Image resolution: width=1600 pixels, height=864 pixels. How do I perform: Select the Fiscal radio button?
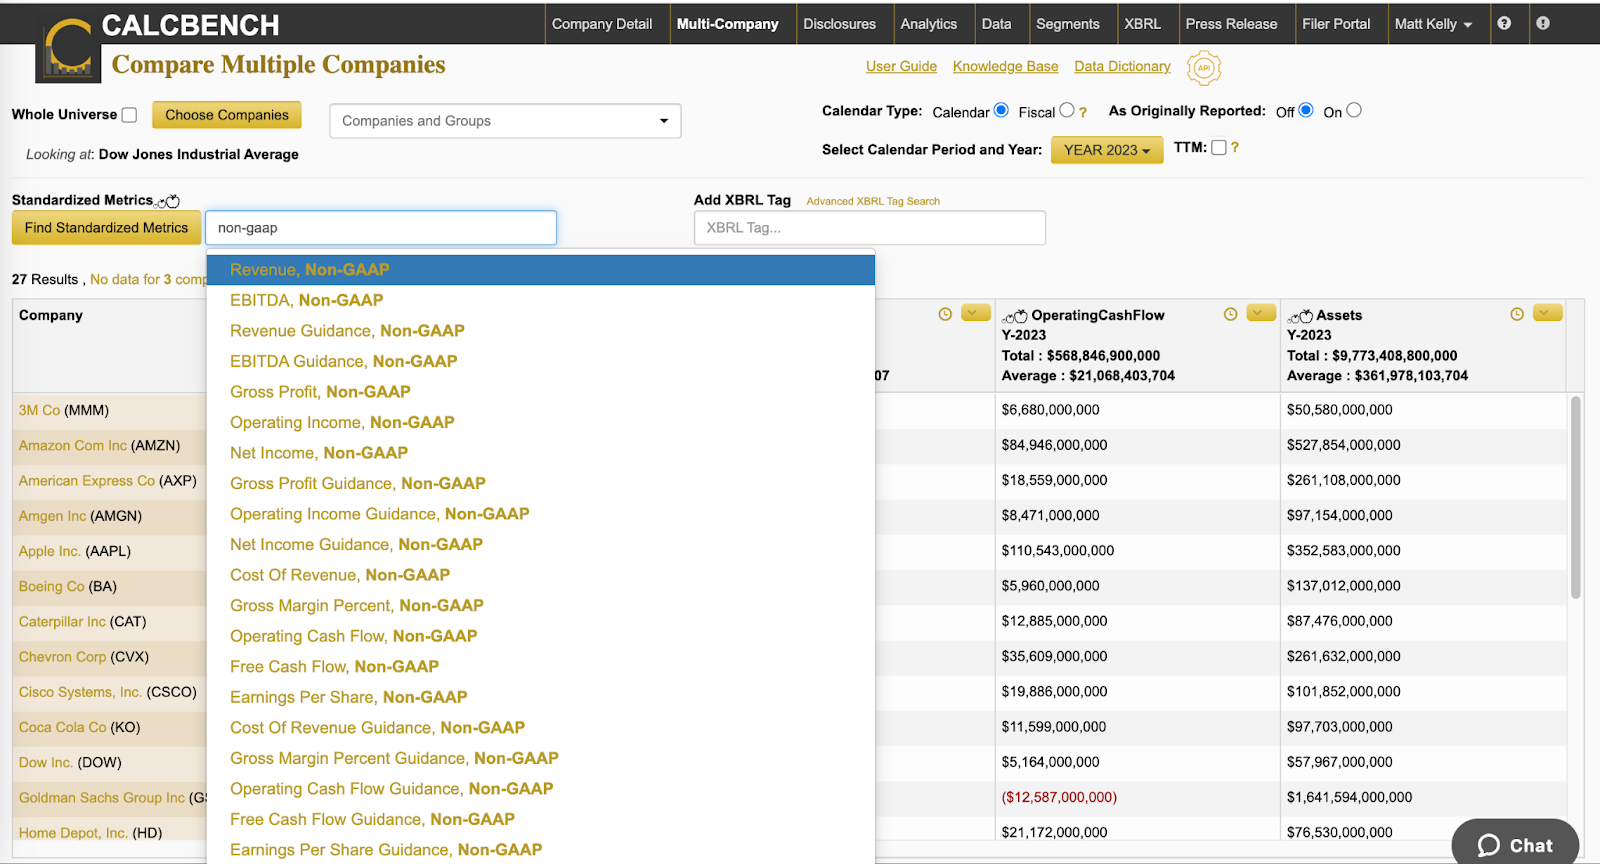(1067, 110)
